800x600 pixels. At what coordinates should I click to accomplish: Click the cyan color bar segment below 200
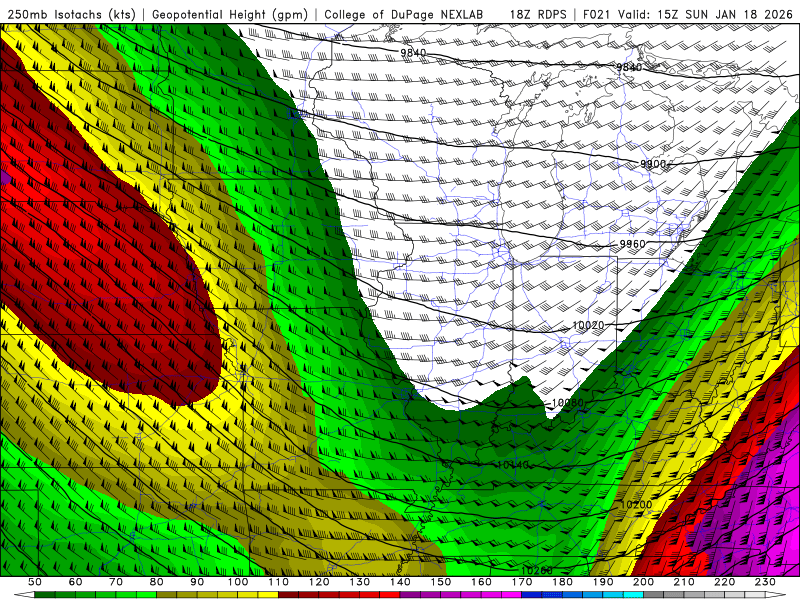(633, 595)
